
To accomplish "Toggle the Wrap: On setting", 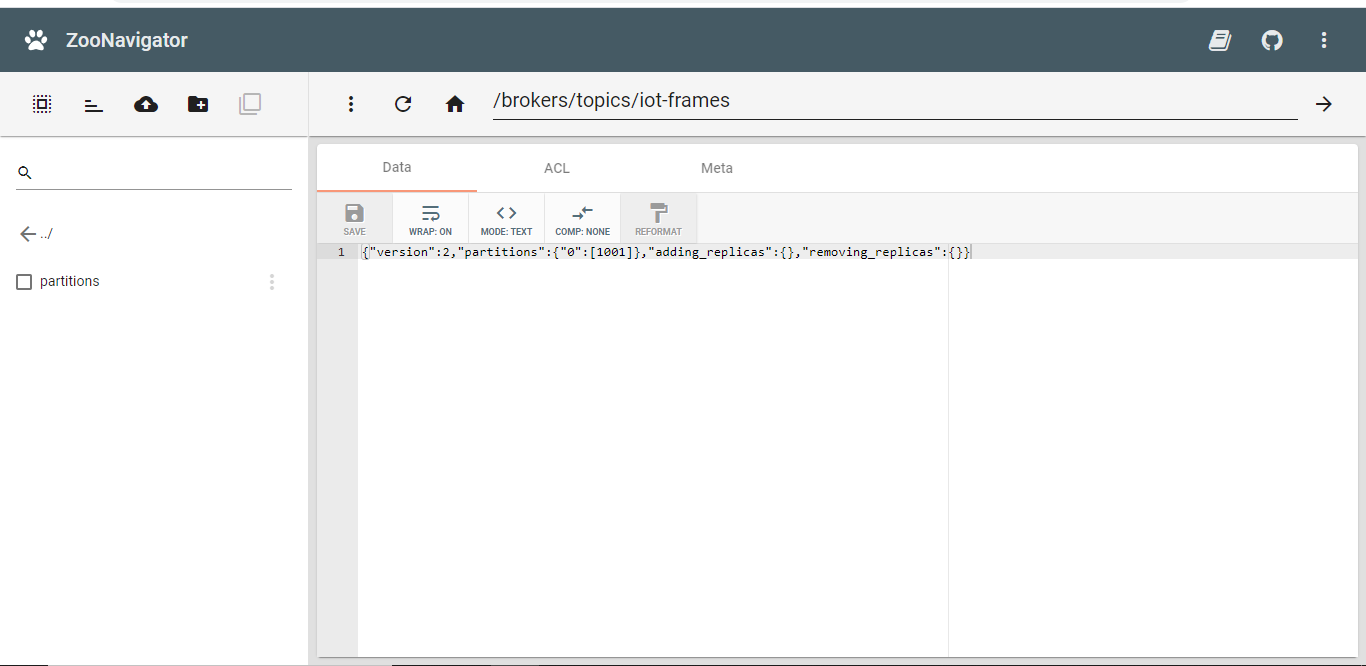I will 430,219.
